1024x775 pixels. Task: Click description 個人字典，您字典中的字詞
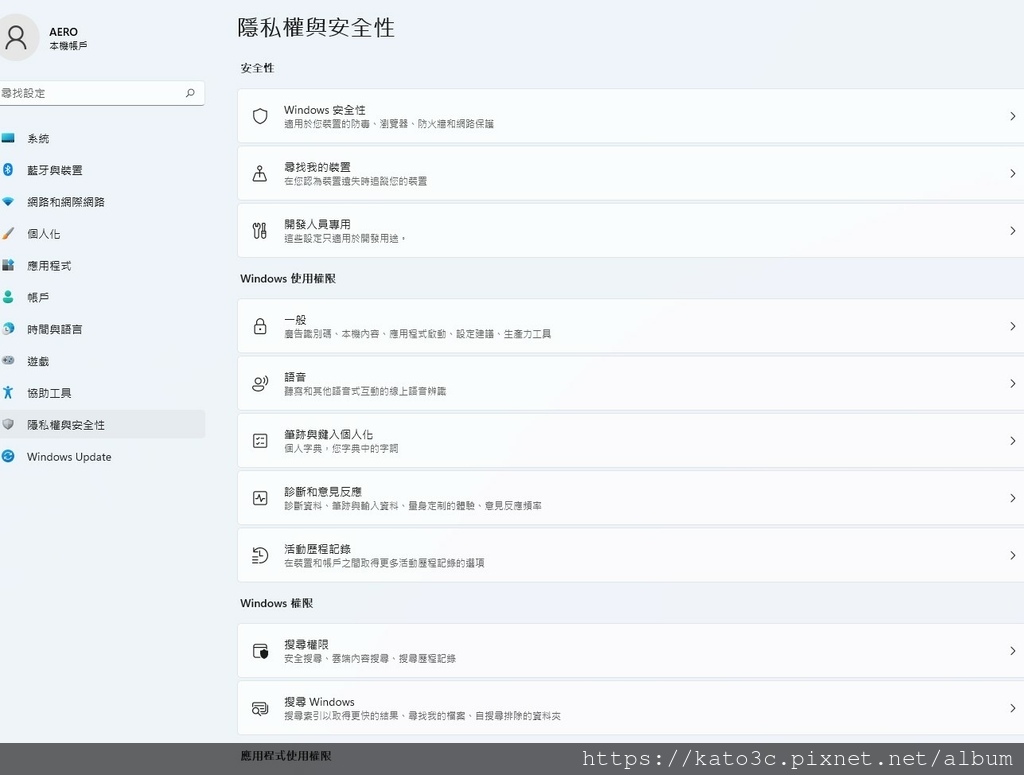coord(341,449)
